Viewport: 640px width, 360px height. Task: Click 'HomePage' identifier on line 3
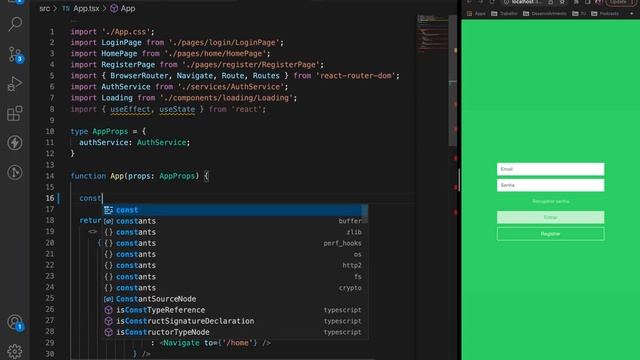pos(119,53)
